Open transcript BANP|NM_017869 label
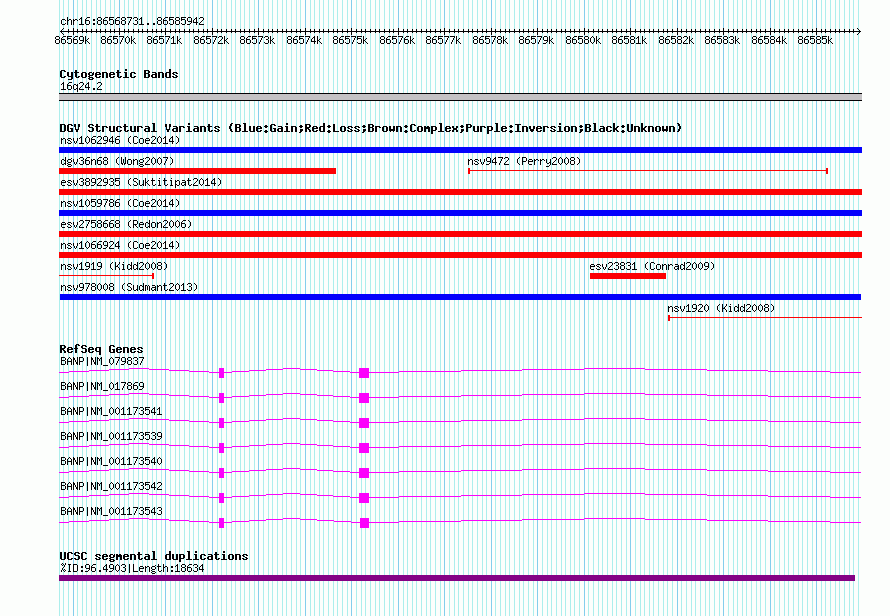 click(x=102, y=386)
